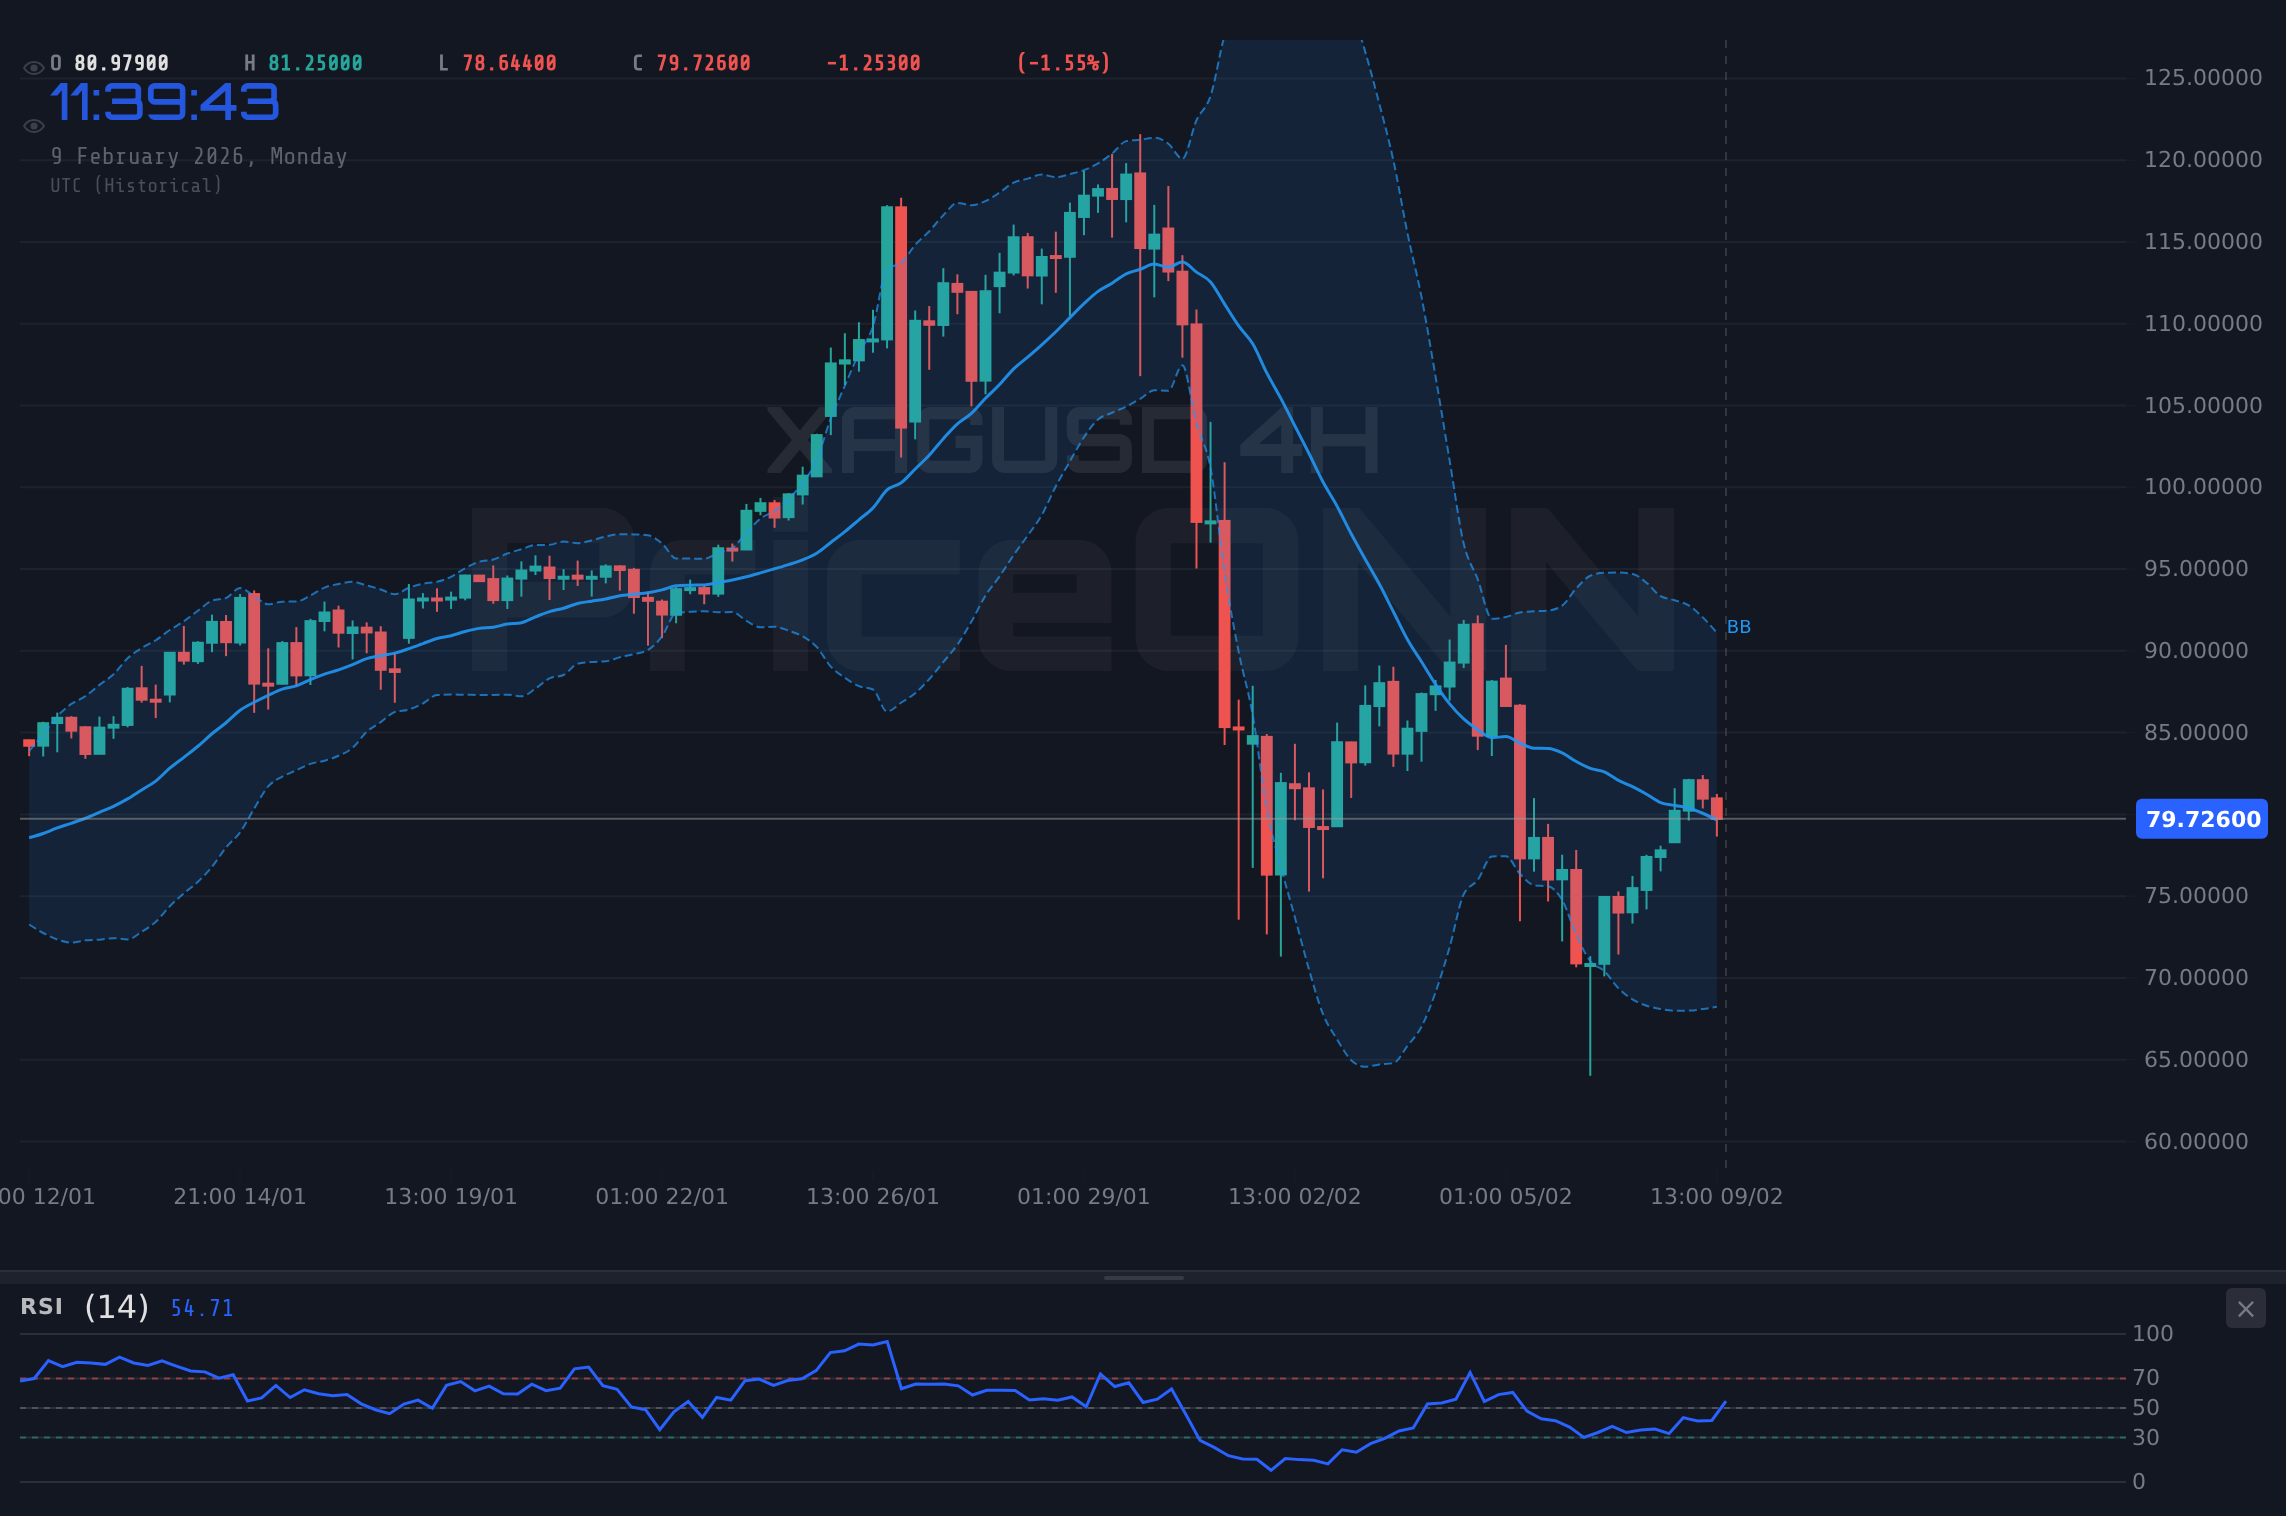This screenshot has height=1516, width=2286.
Task: Click the 21:00 14/01 time label
Action: 240,1197
